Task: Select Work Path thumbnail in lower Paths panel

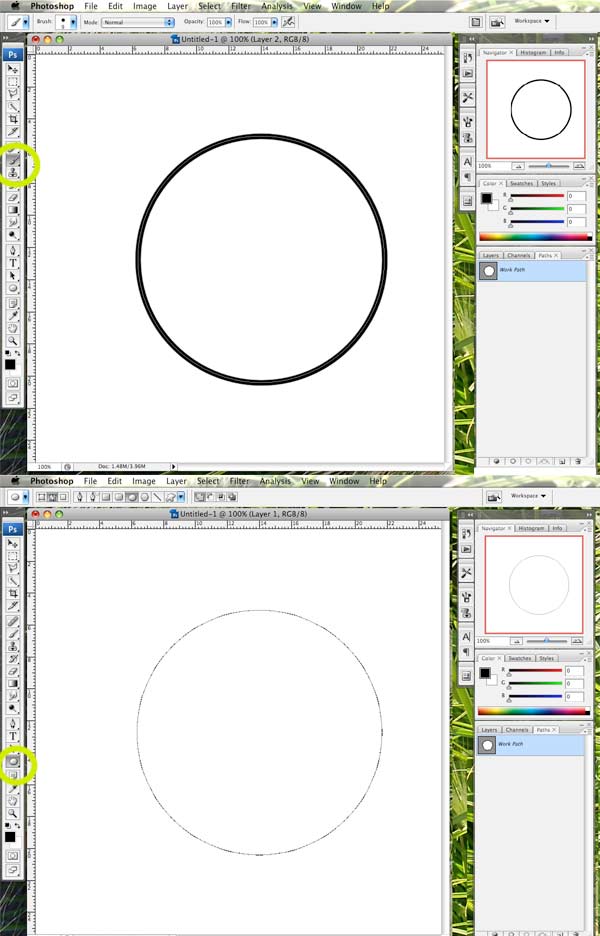Action: (x=488, y=745)
